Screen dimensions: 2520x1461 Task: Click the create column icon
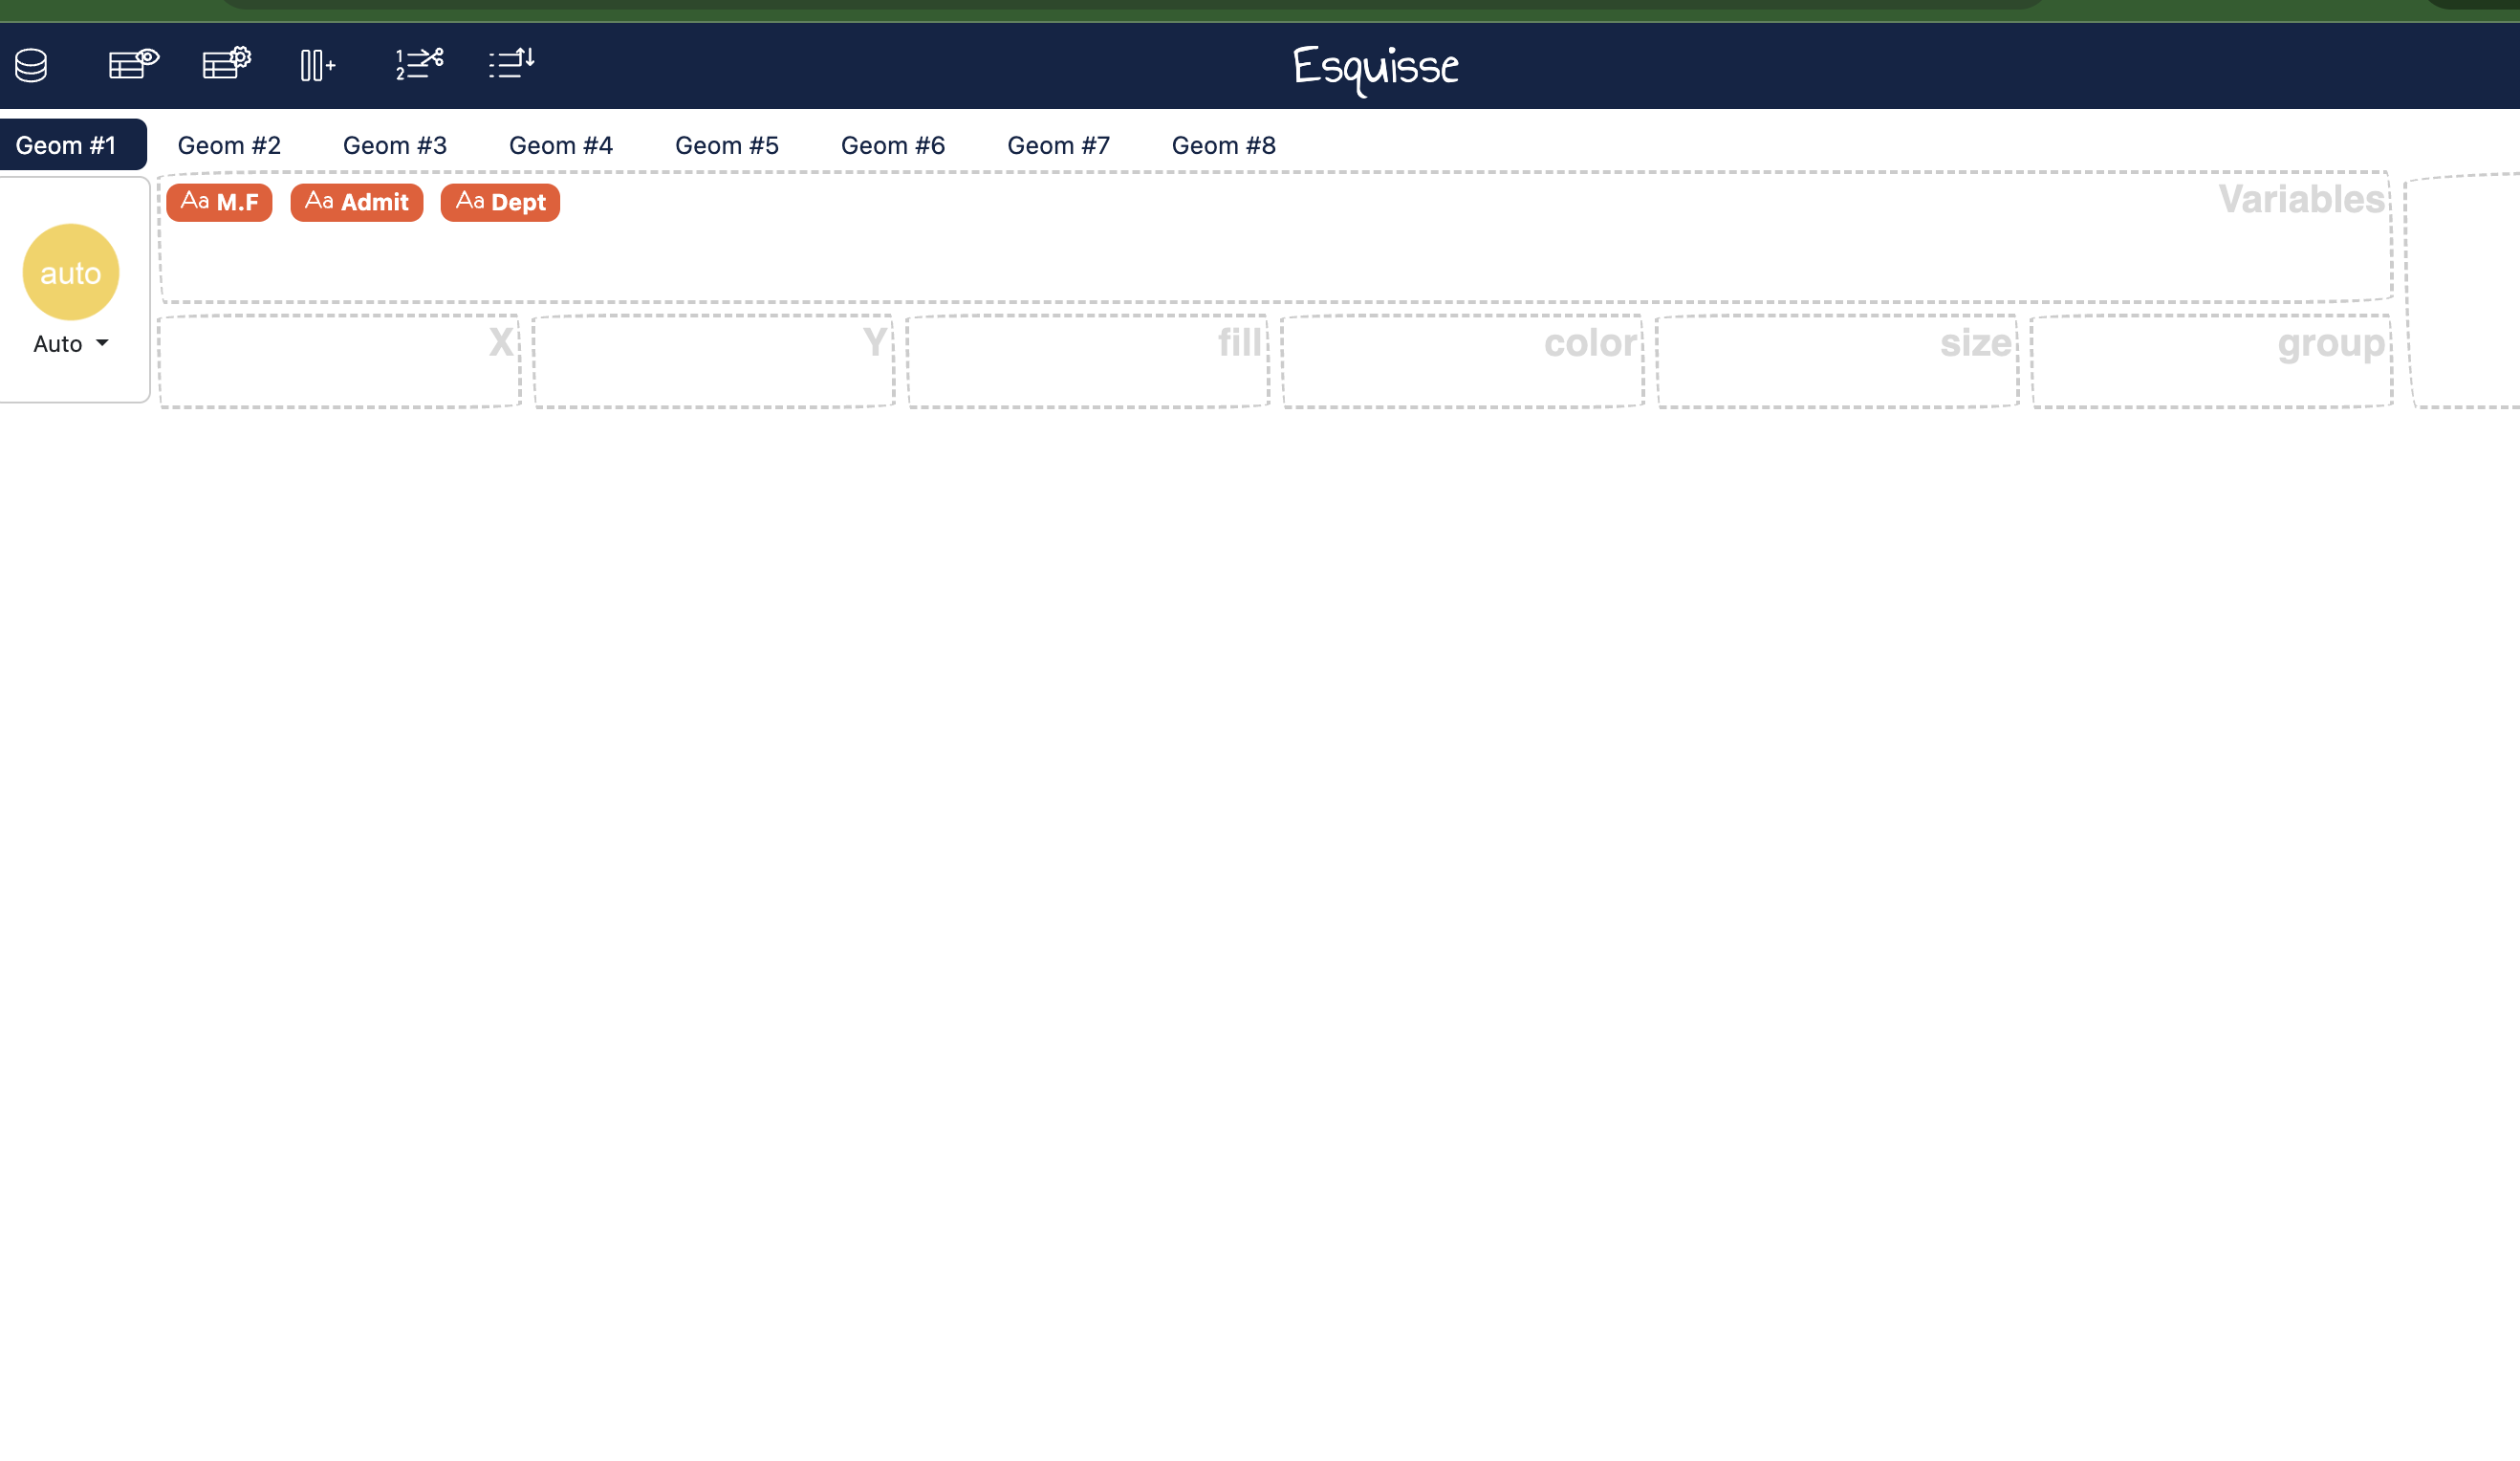point(317,66)
